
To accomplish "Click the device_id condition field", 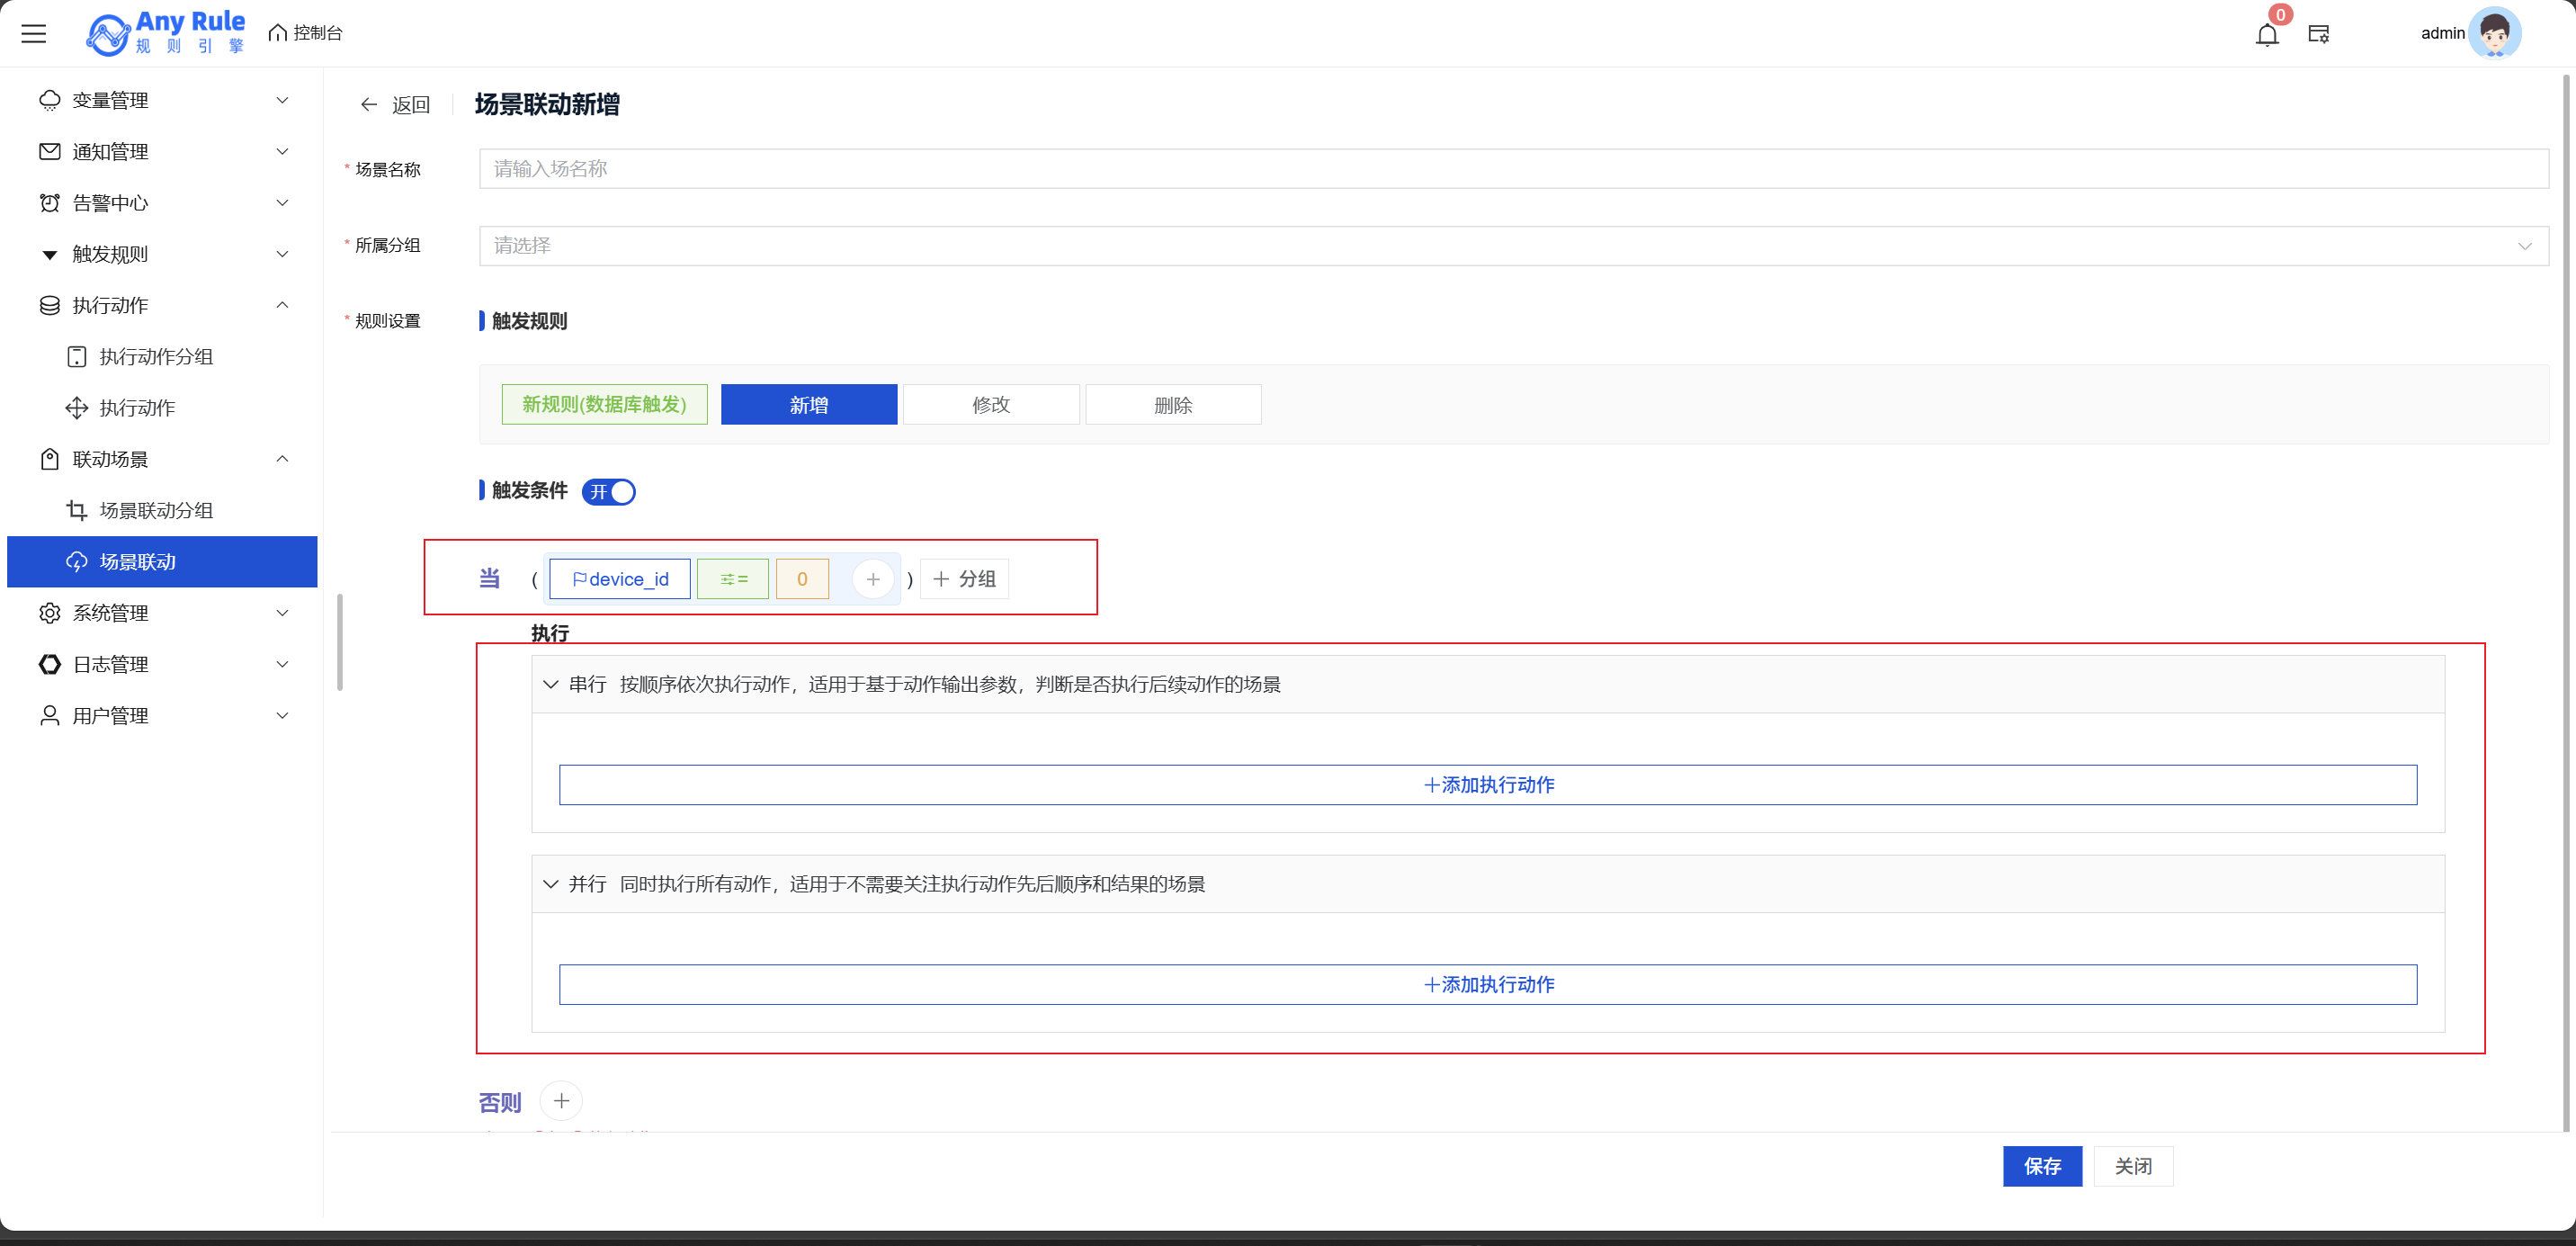I will tap(620, 579).
